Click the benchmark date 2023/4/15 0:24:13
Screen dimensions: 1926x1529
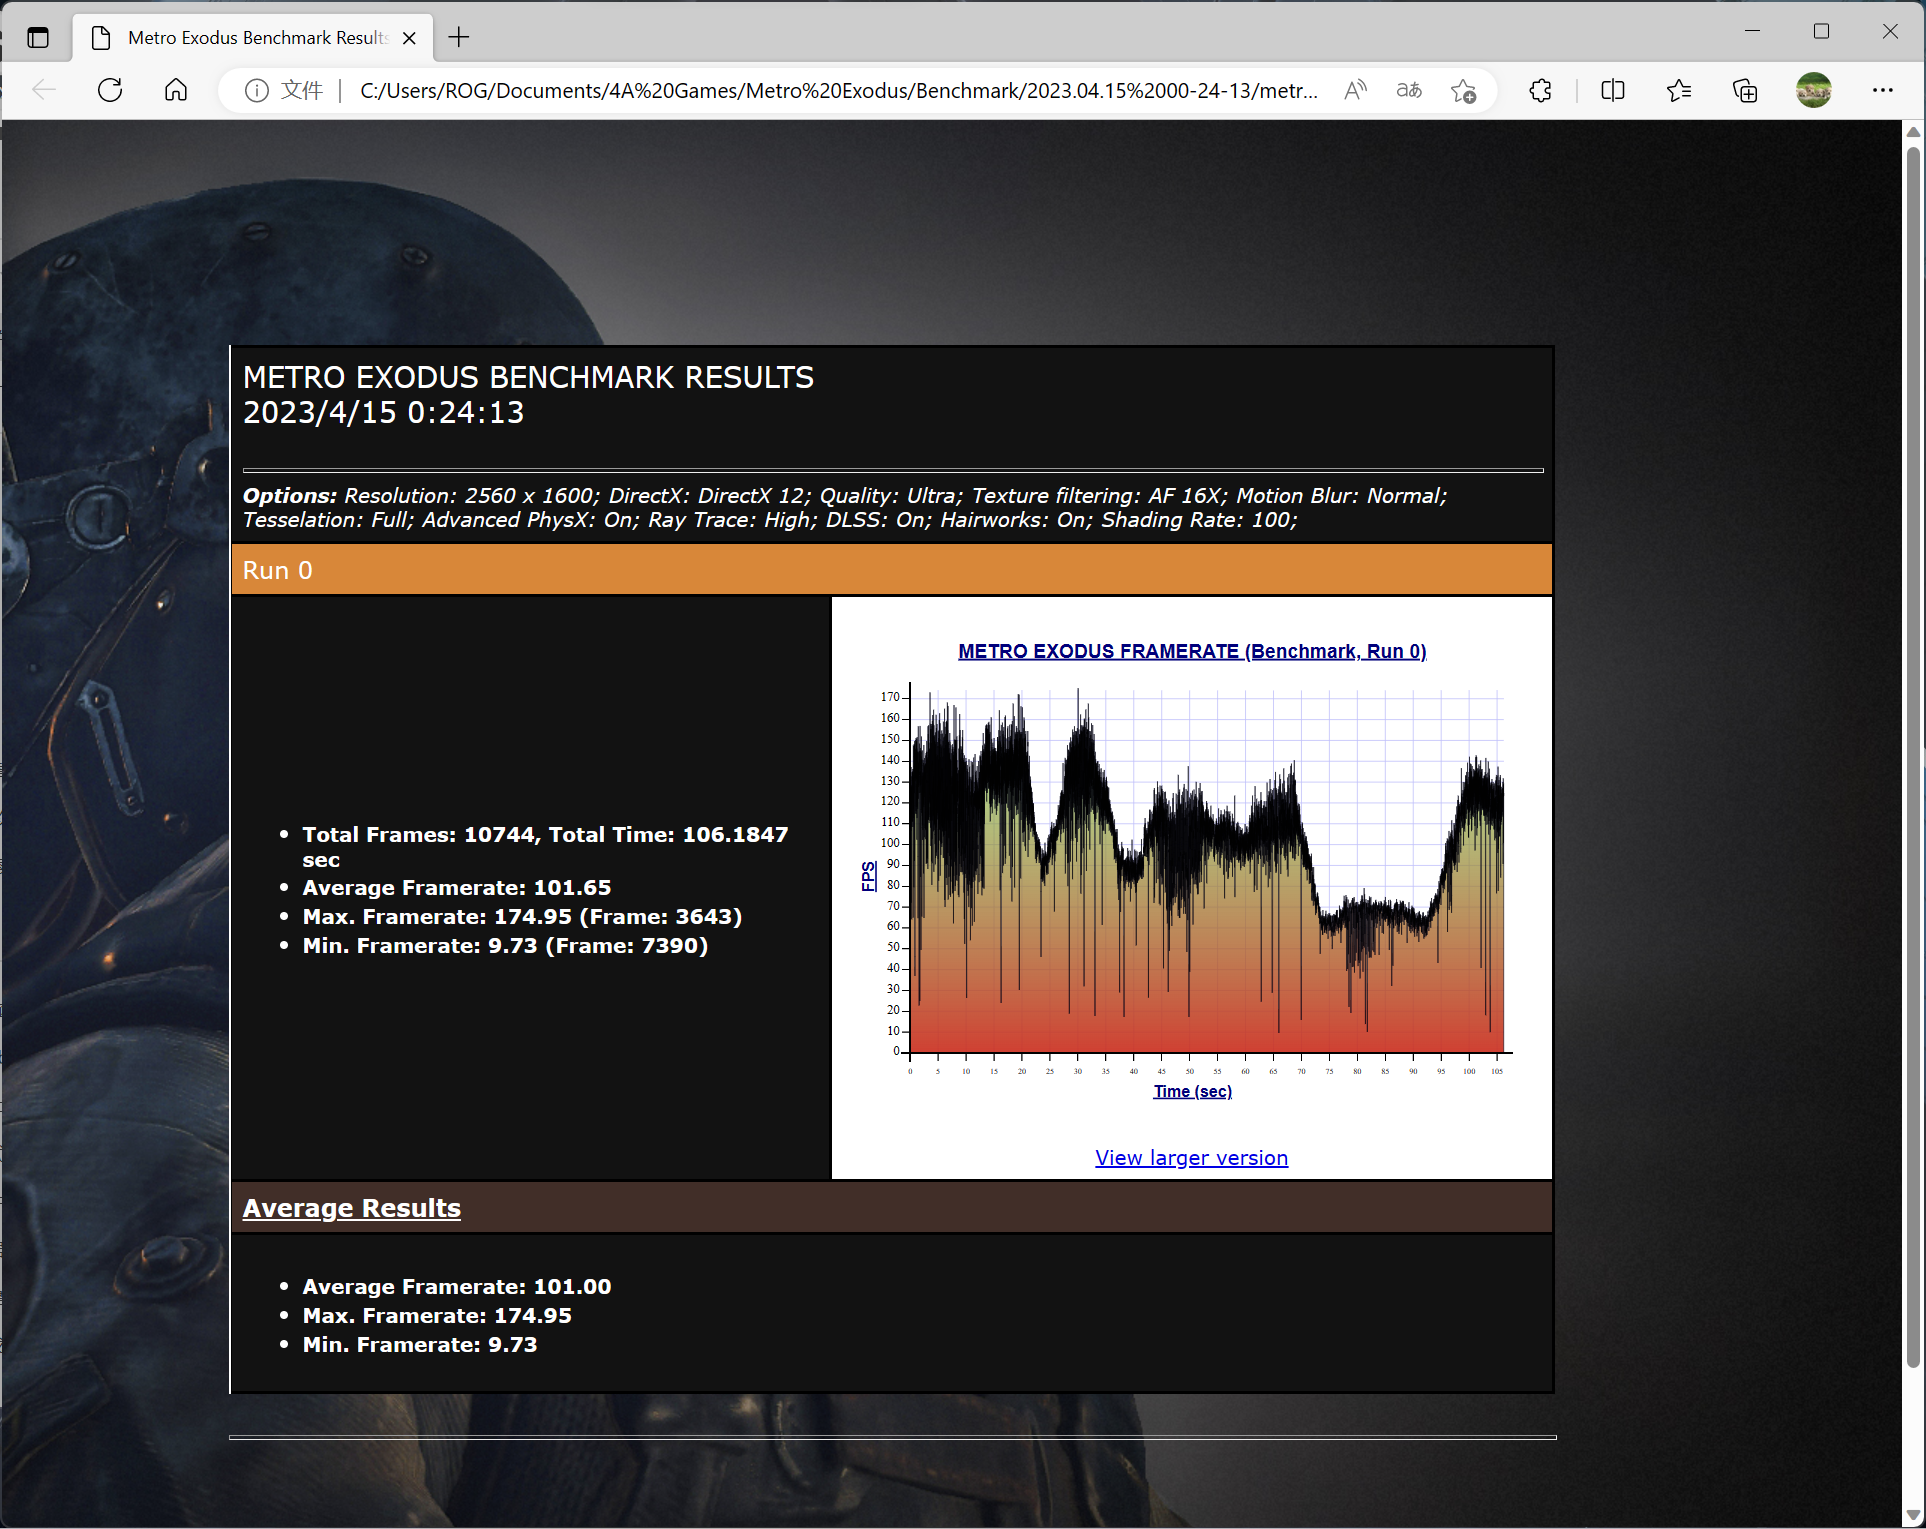(383, 412)
